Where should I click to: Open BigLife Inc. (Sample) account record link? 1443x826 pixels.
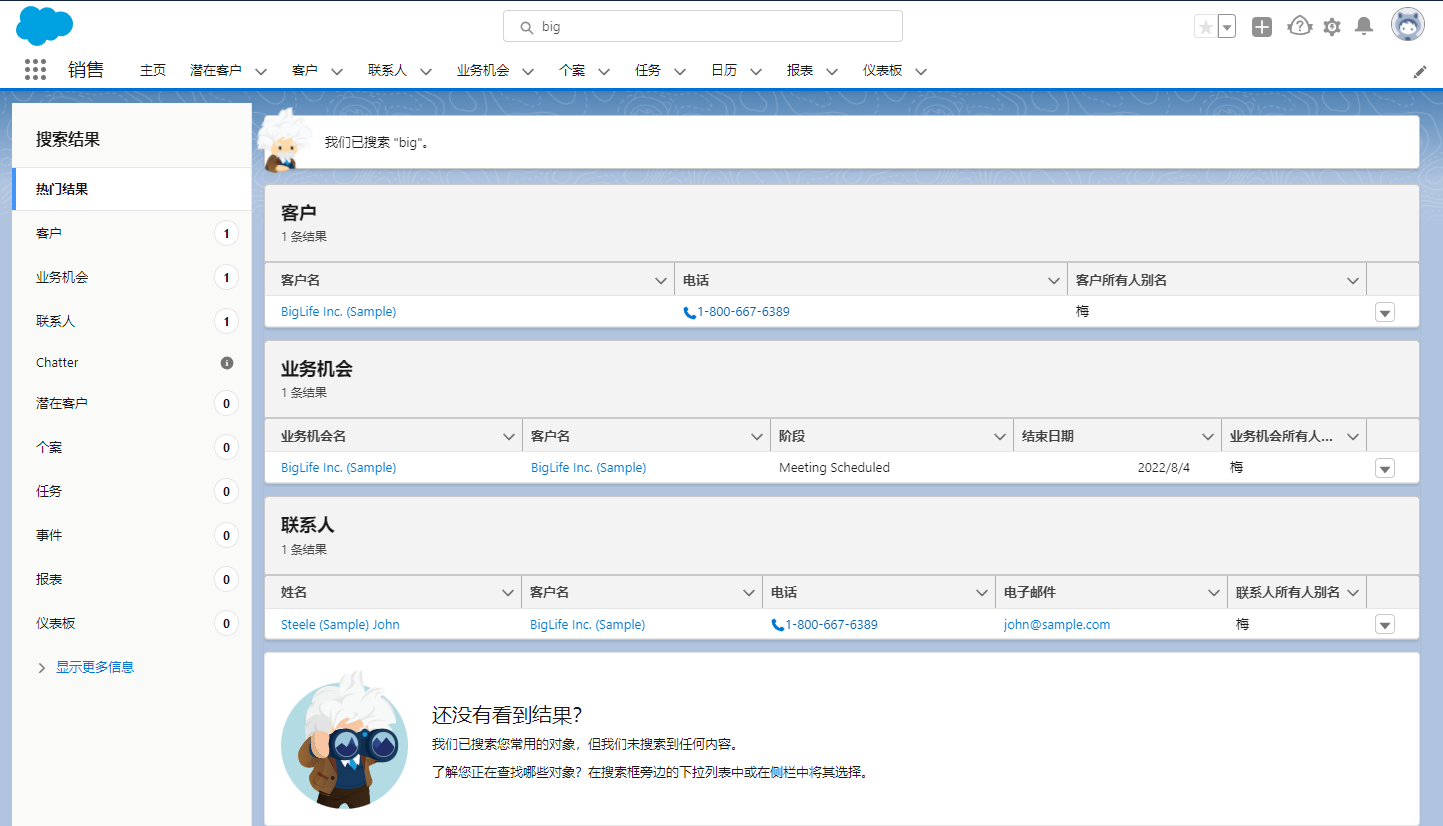[338, 312]
